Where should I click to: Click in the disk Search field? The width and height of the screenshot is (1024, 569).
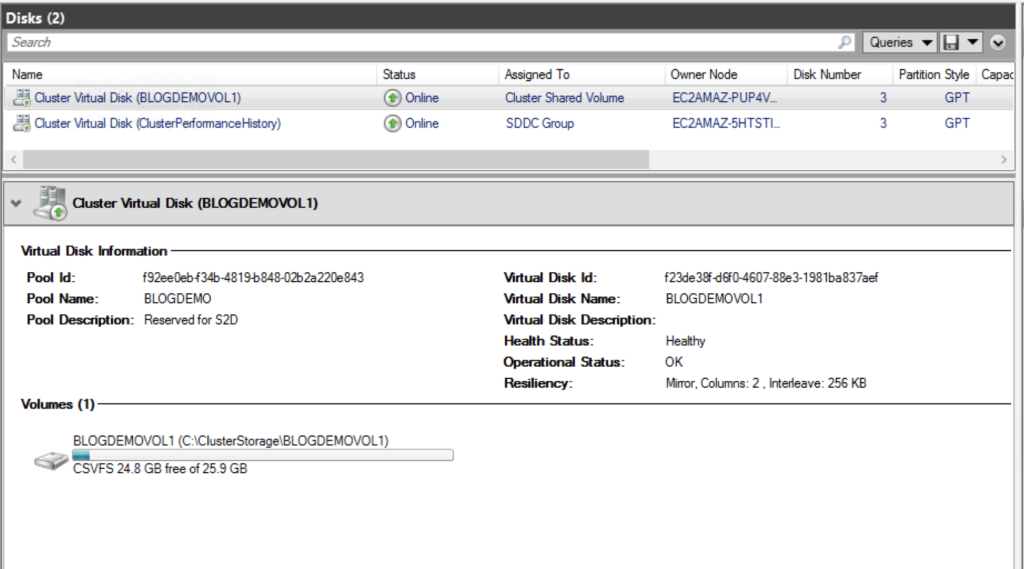point(420,42)
